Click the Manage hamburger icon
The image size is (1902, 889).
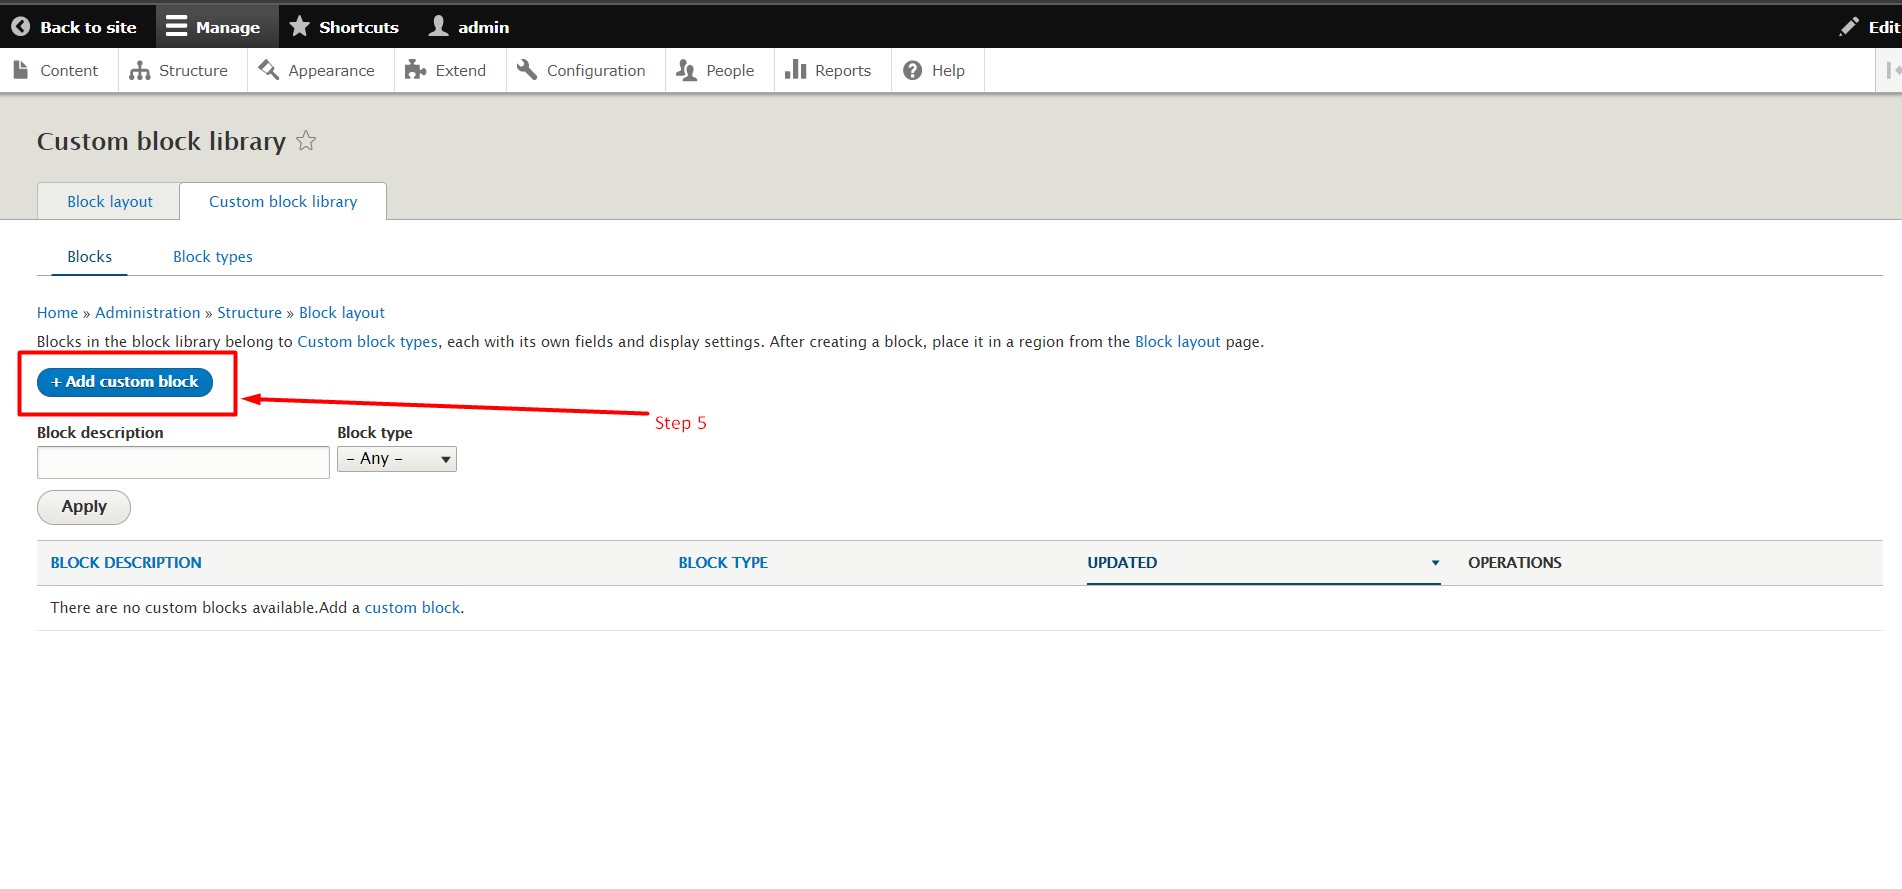tap(176, 26)
